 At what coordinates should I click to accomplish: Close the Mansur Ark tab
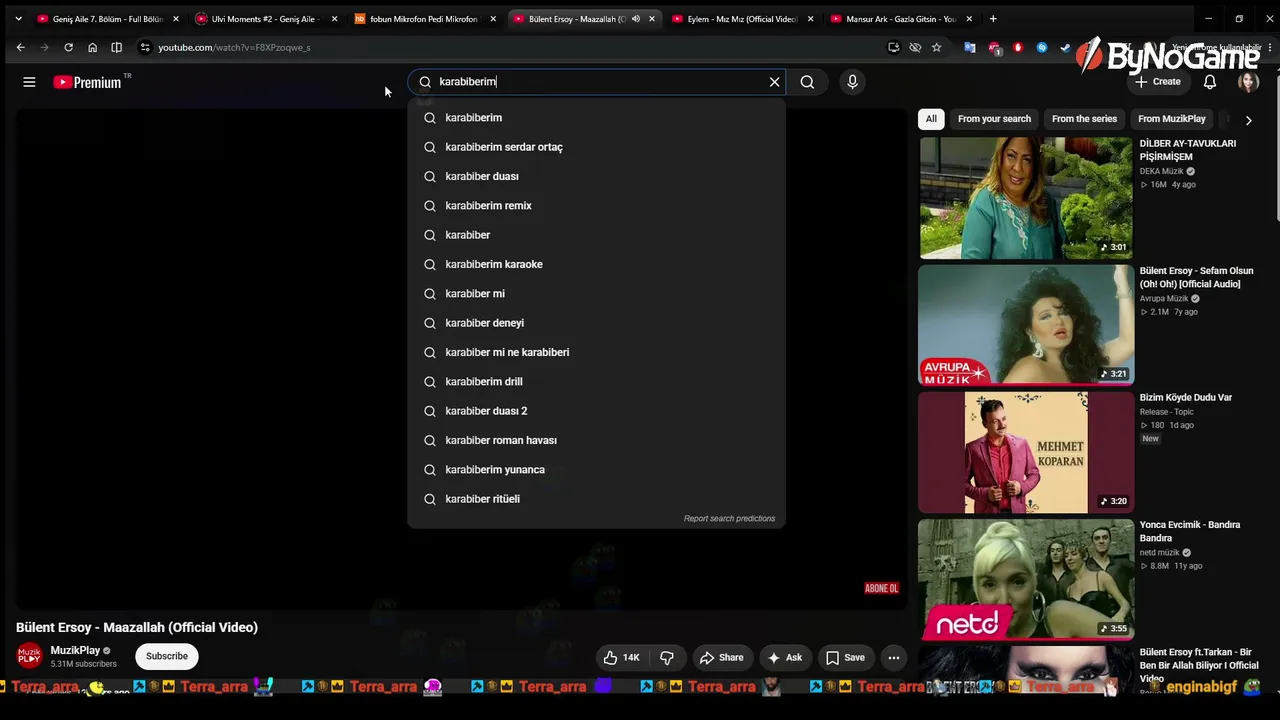pos(969,19)
